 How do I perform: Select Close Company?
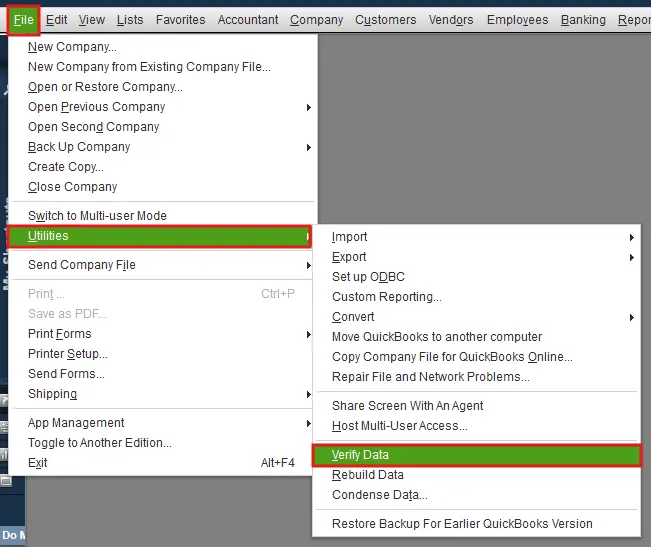click(x=163, y=187)
